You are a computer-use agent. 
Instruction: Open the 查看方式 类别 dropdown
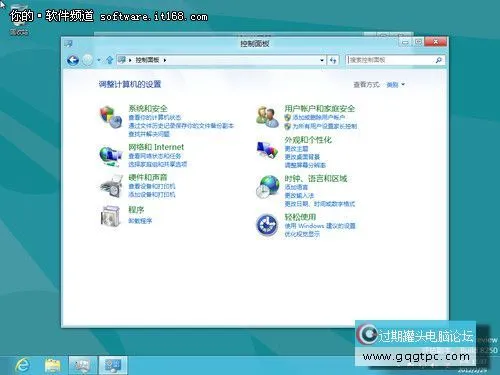click(395, 85)
